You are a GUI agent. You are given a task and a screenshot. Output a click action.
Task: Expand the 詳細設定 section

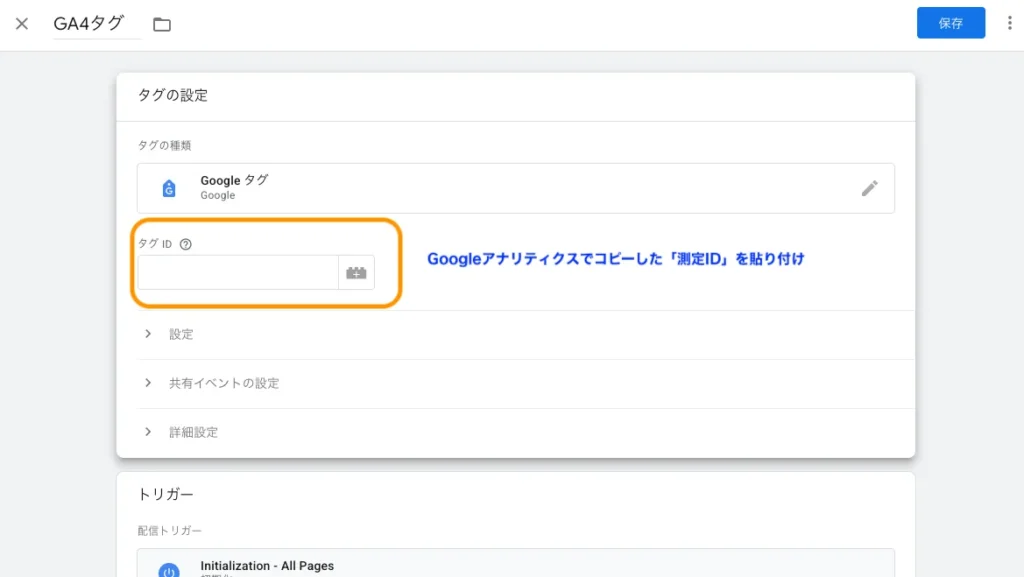pos(193,432)
